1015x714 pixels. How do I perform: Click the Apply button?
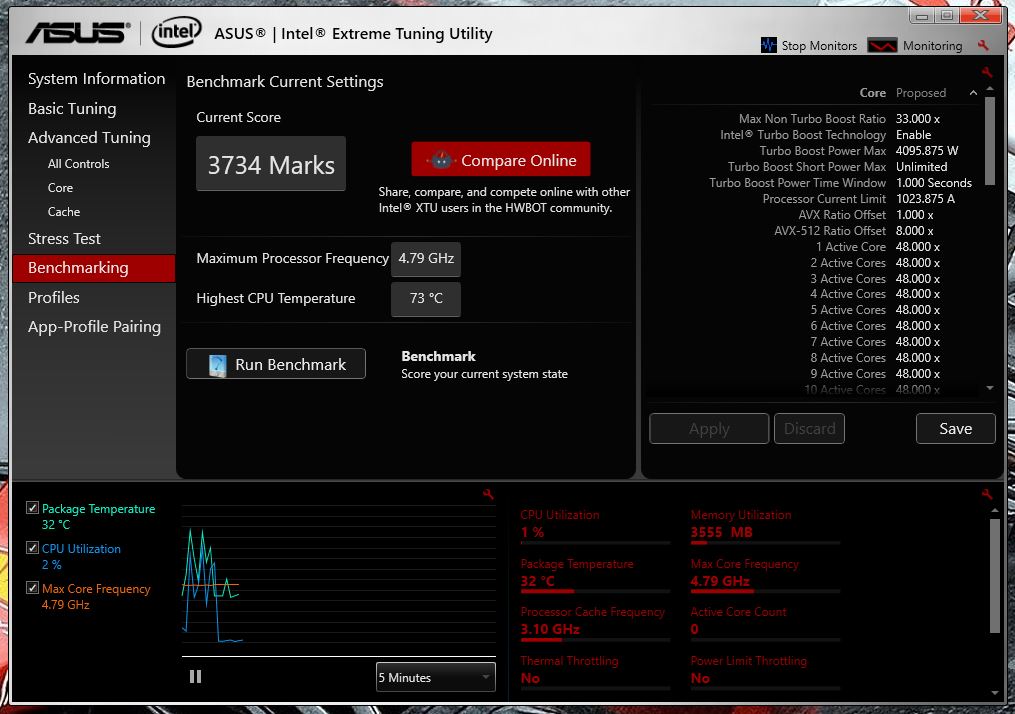click(709, 429)
